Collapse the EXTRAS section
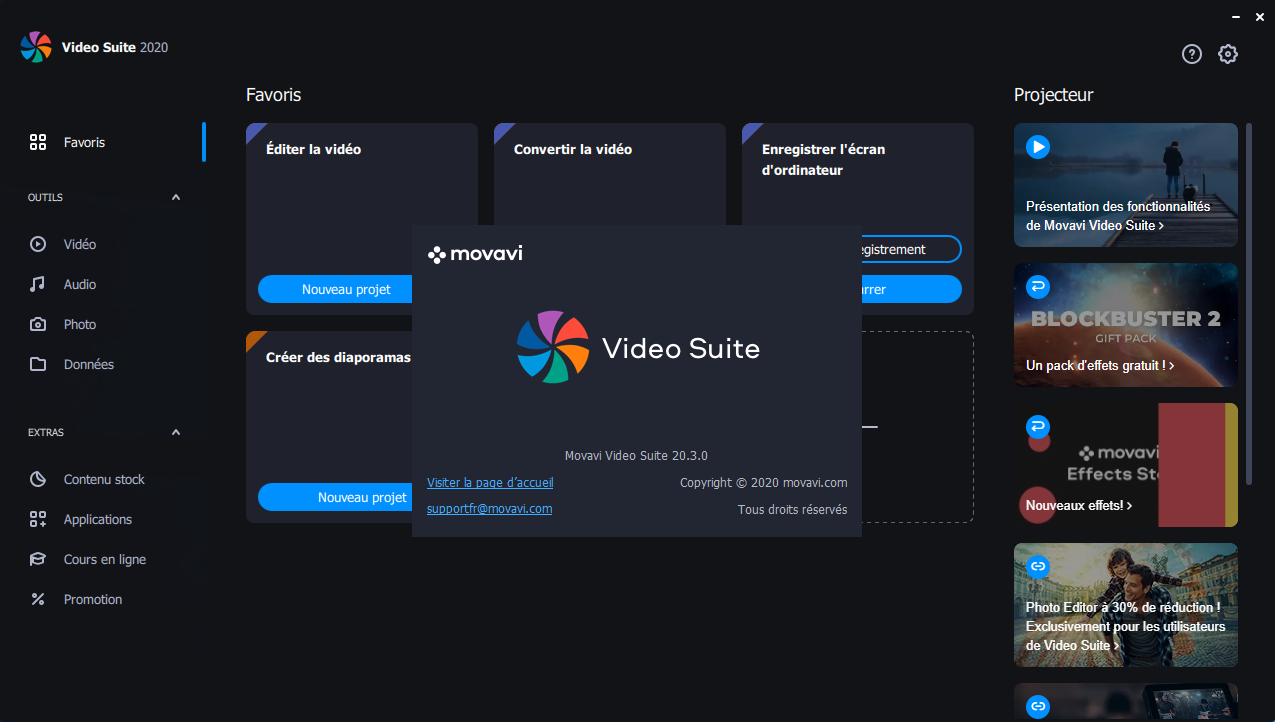This screenshot has height=722, width=1275. [x=176, y=433]
